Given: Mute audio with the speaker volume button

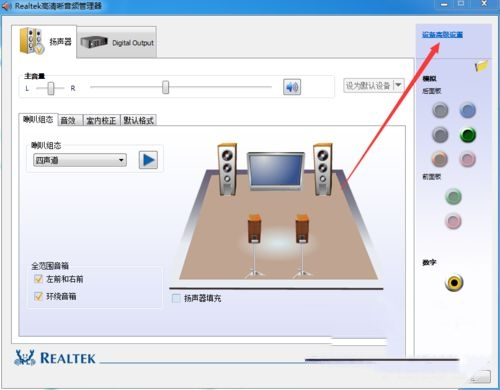Looking at the screenshot, I should pyautogui.click(x=292, y=87).
